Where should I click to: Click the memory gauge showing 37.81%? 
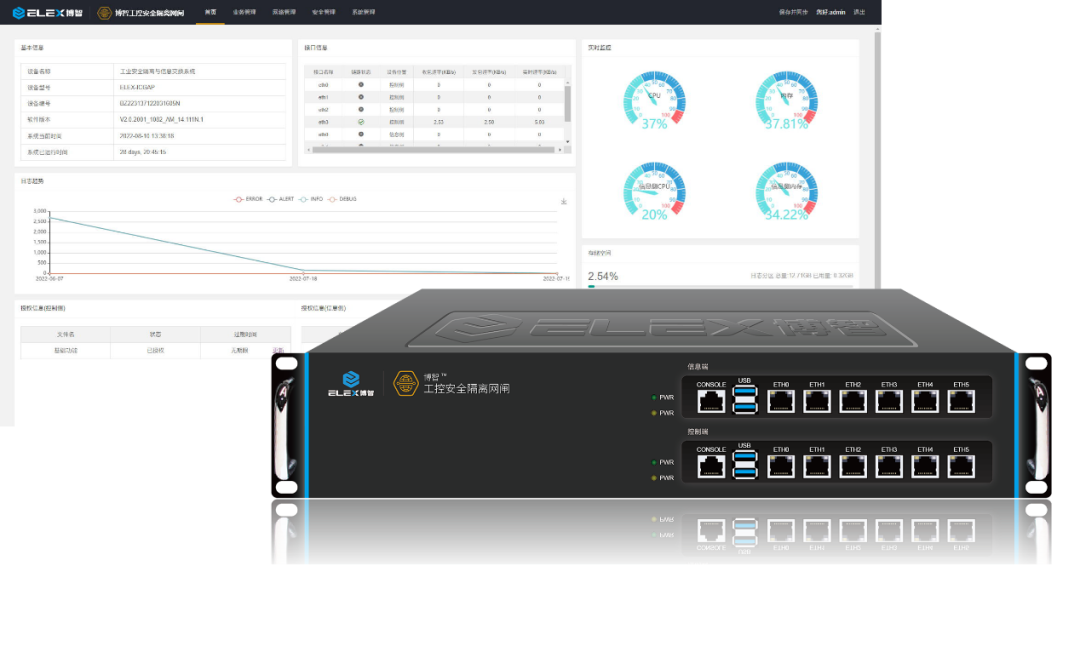(x=786, y=98)
